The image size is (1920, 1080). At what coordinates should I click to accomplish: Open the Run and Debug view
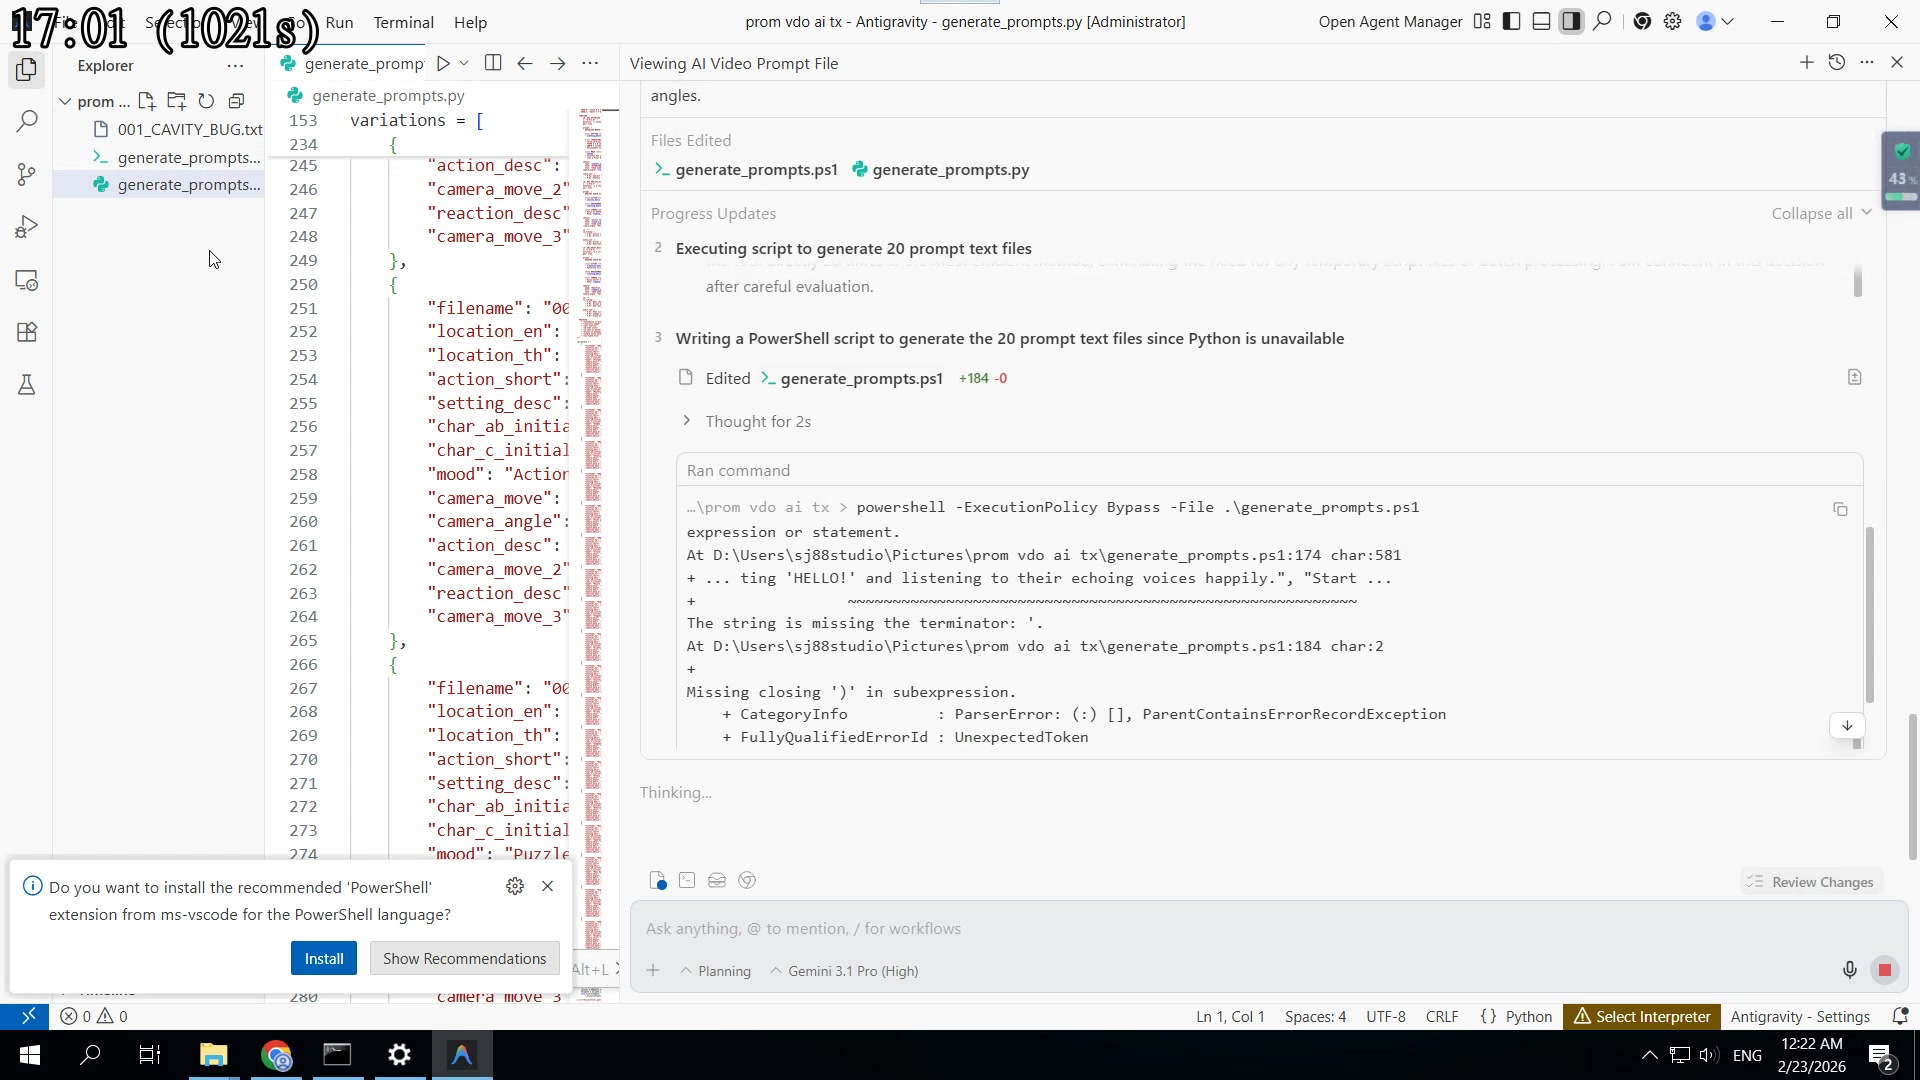[27, 227]
